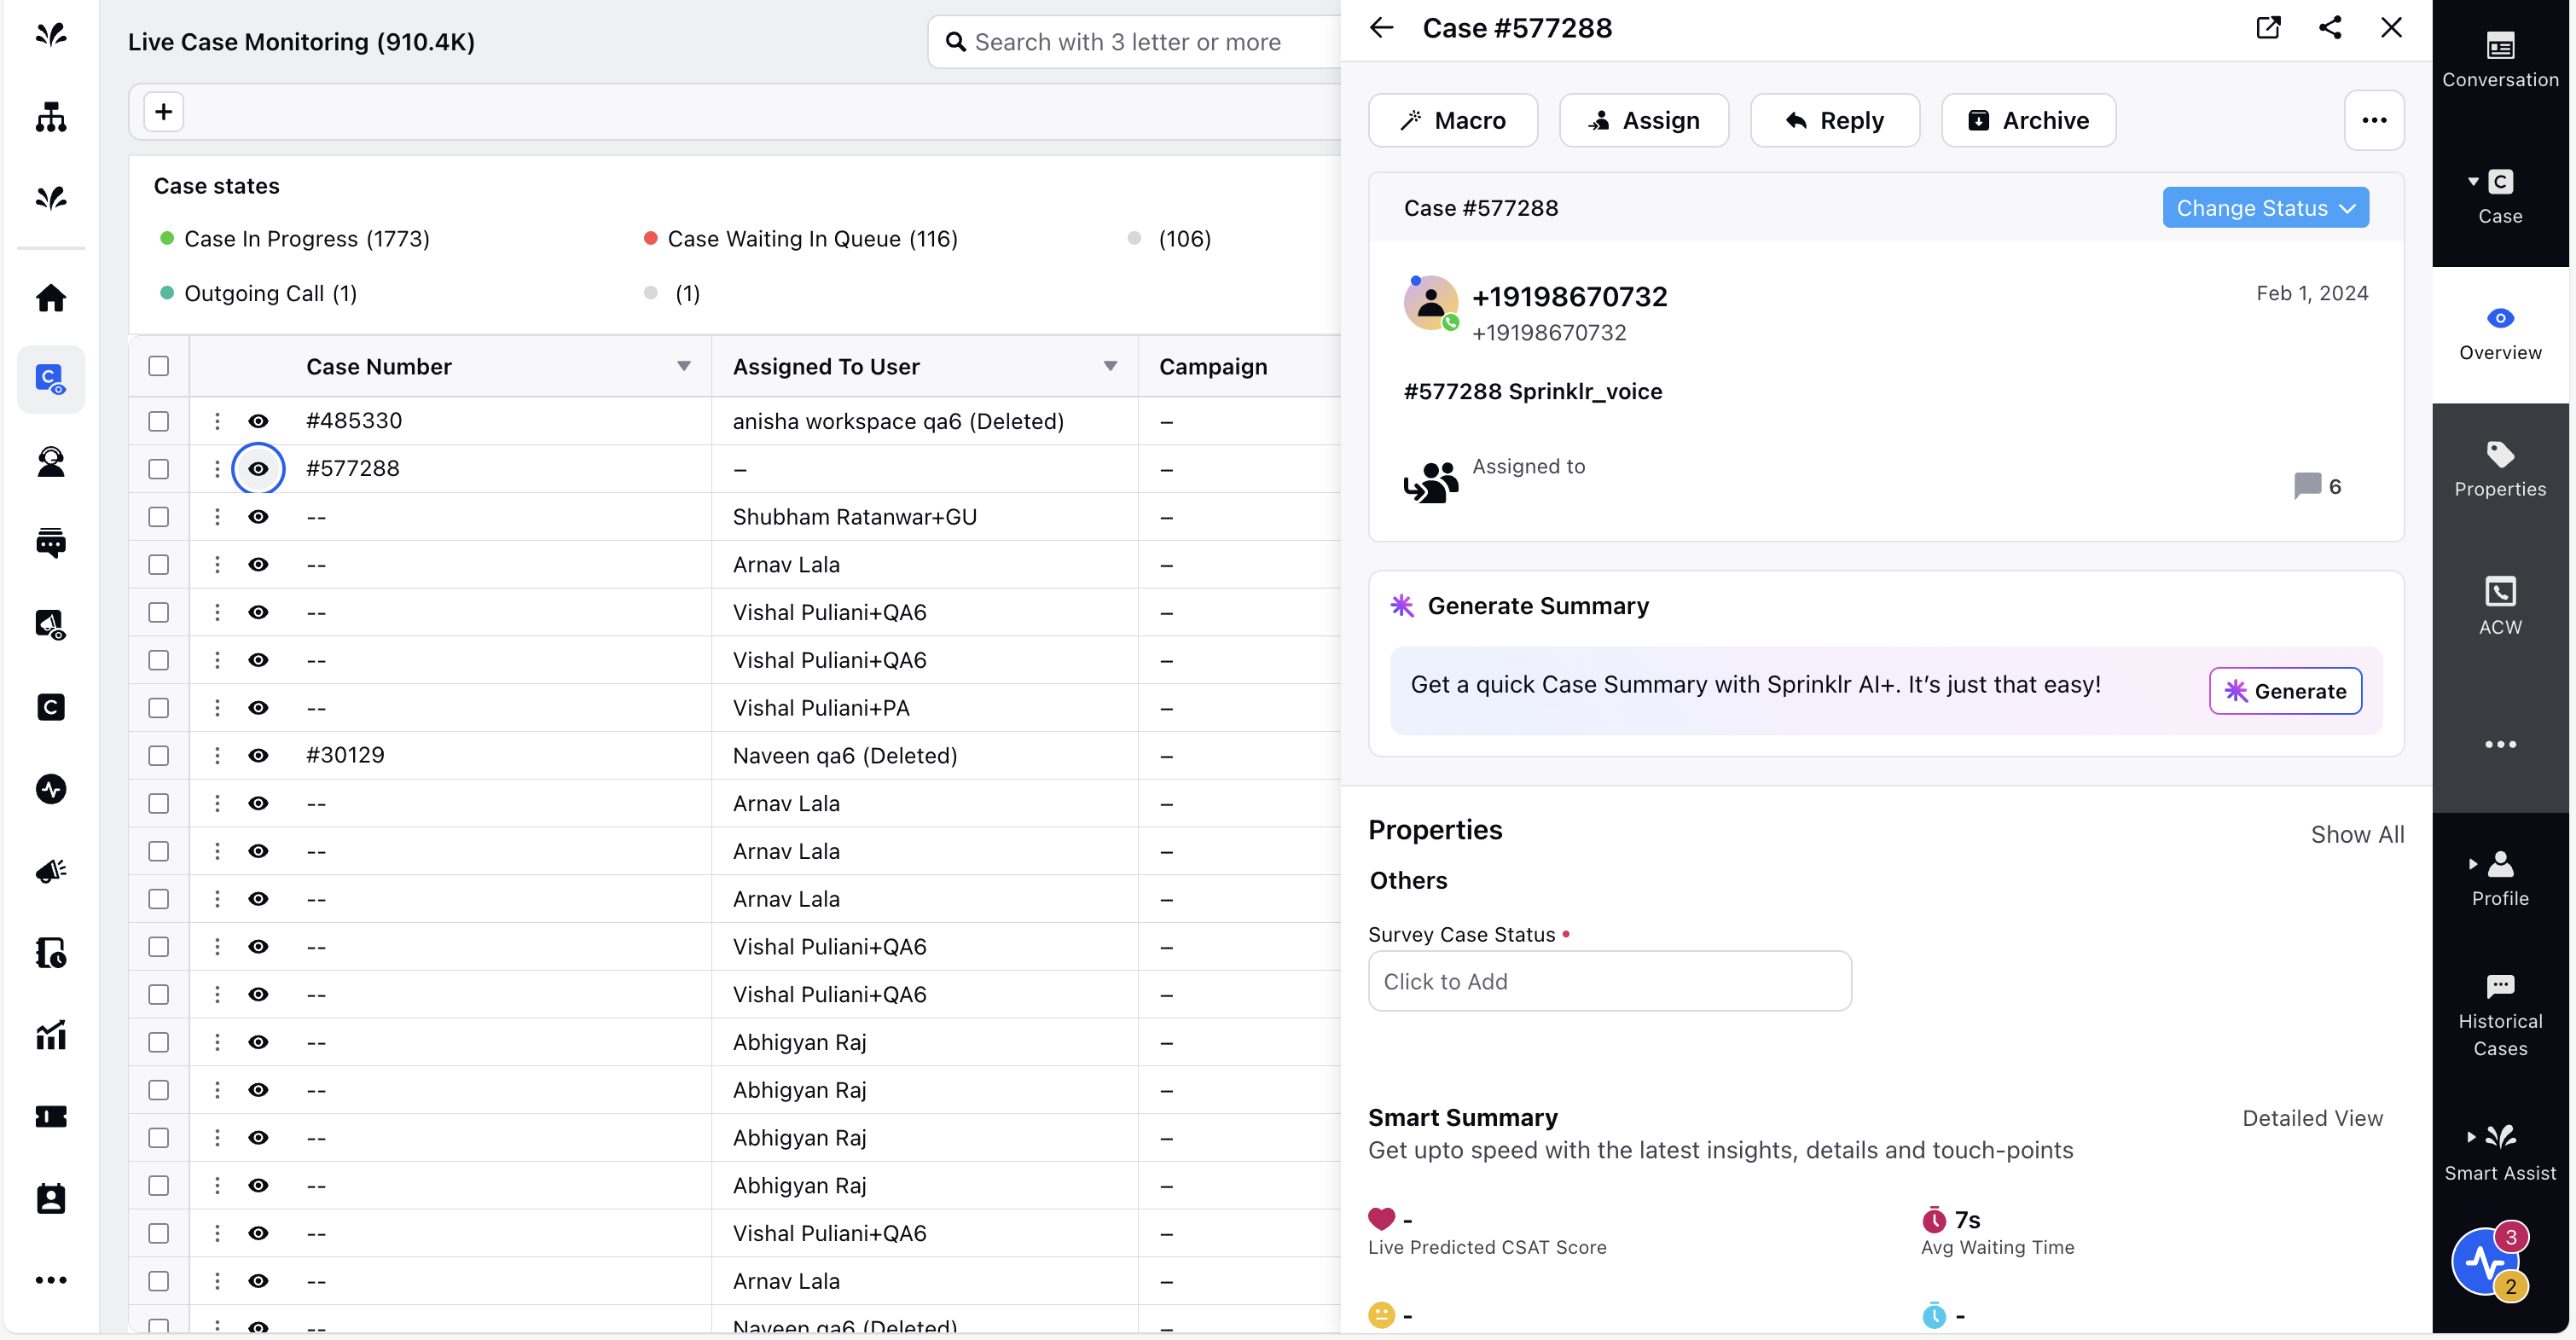Viewport: 2576px width, 1340px height.
Task: Open the Historical Cases tab
Action: 2499,1016
